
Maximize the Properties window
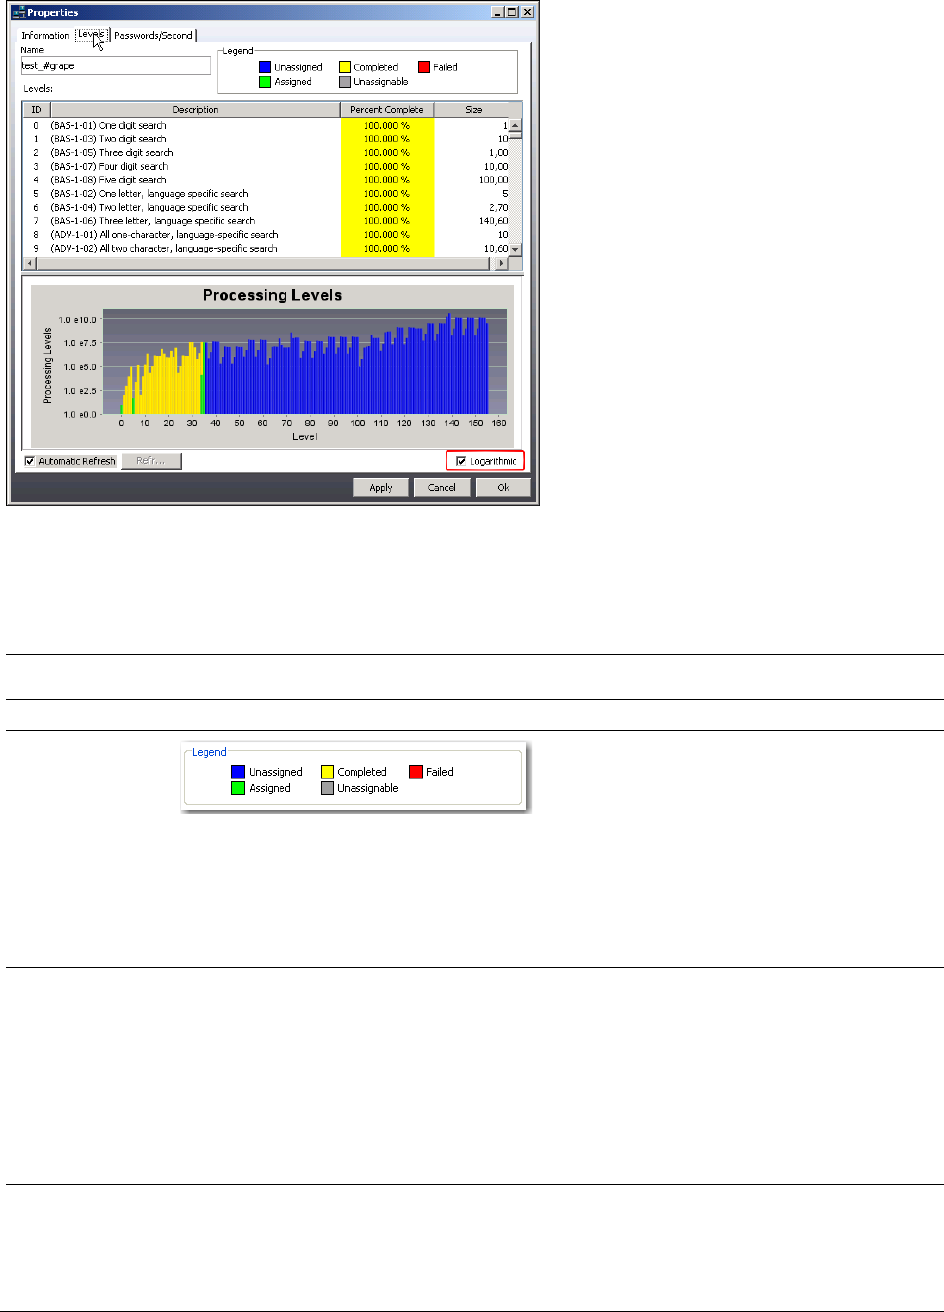tap(512, 11)
